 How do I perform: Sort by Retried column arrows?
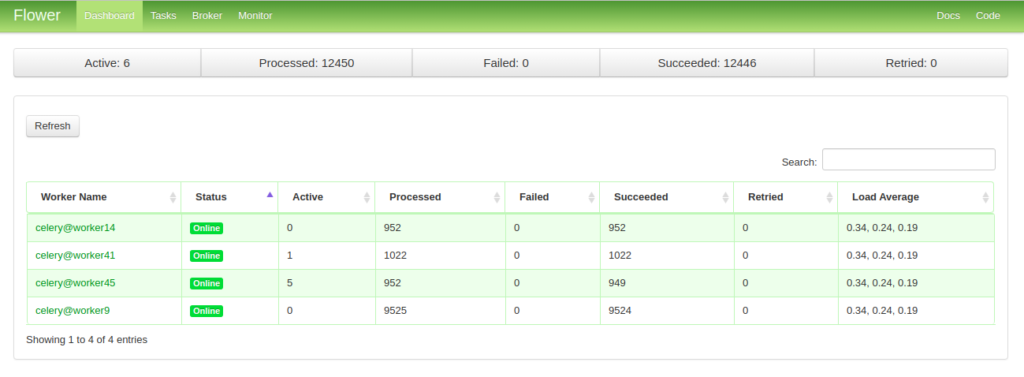tap(830, 197)
